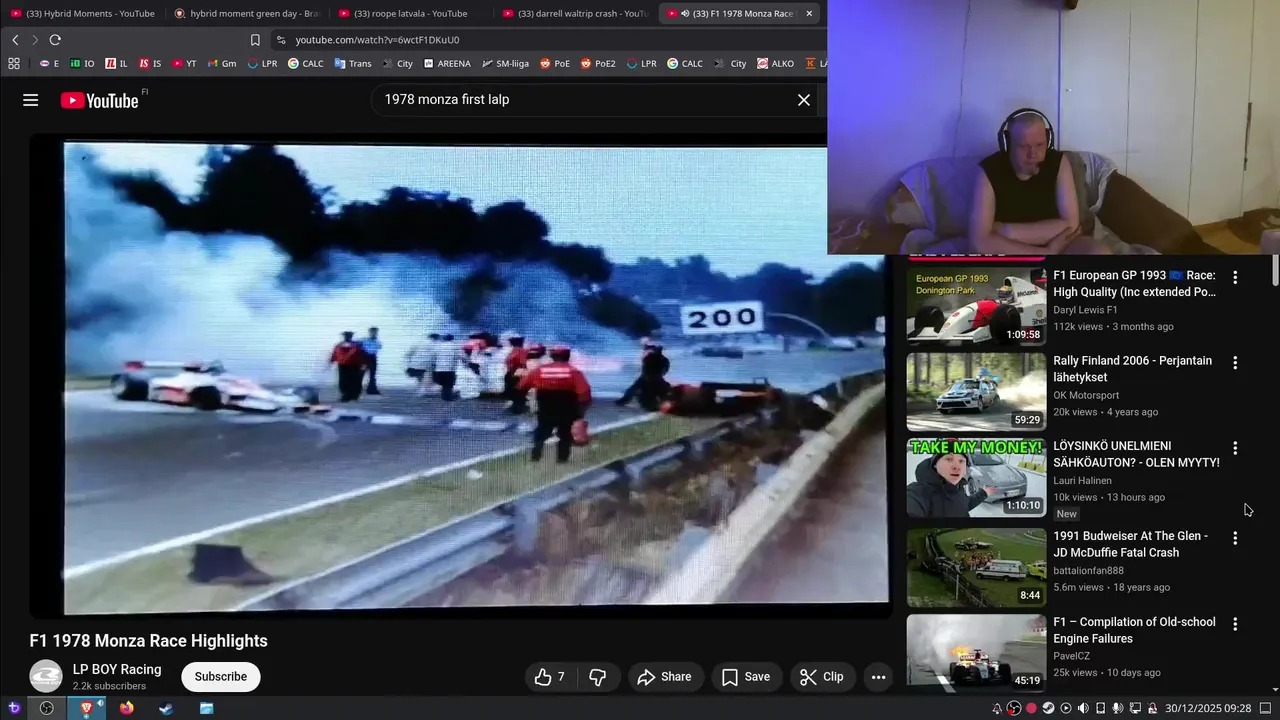
Task: Go to YouTube home via logo
Action: [99, 100]
